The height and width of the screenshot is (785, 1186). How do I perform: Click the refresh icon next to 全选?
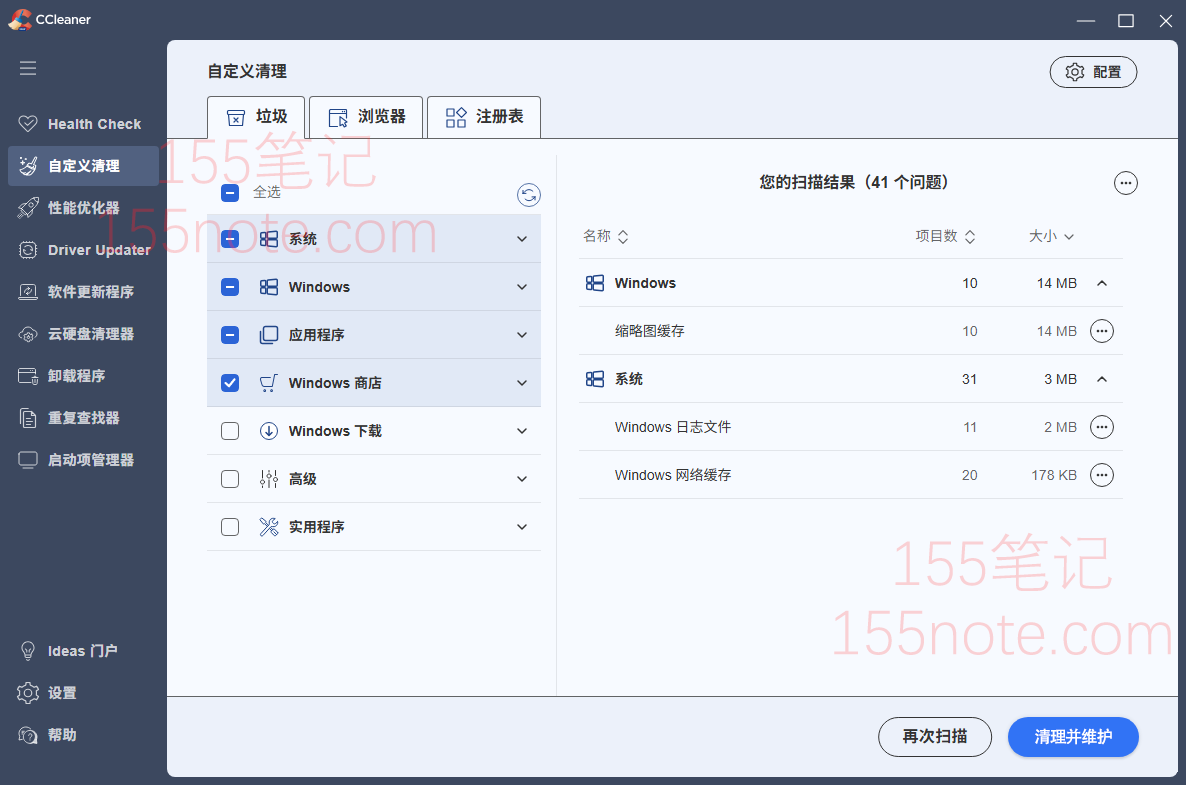(529, 195)
